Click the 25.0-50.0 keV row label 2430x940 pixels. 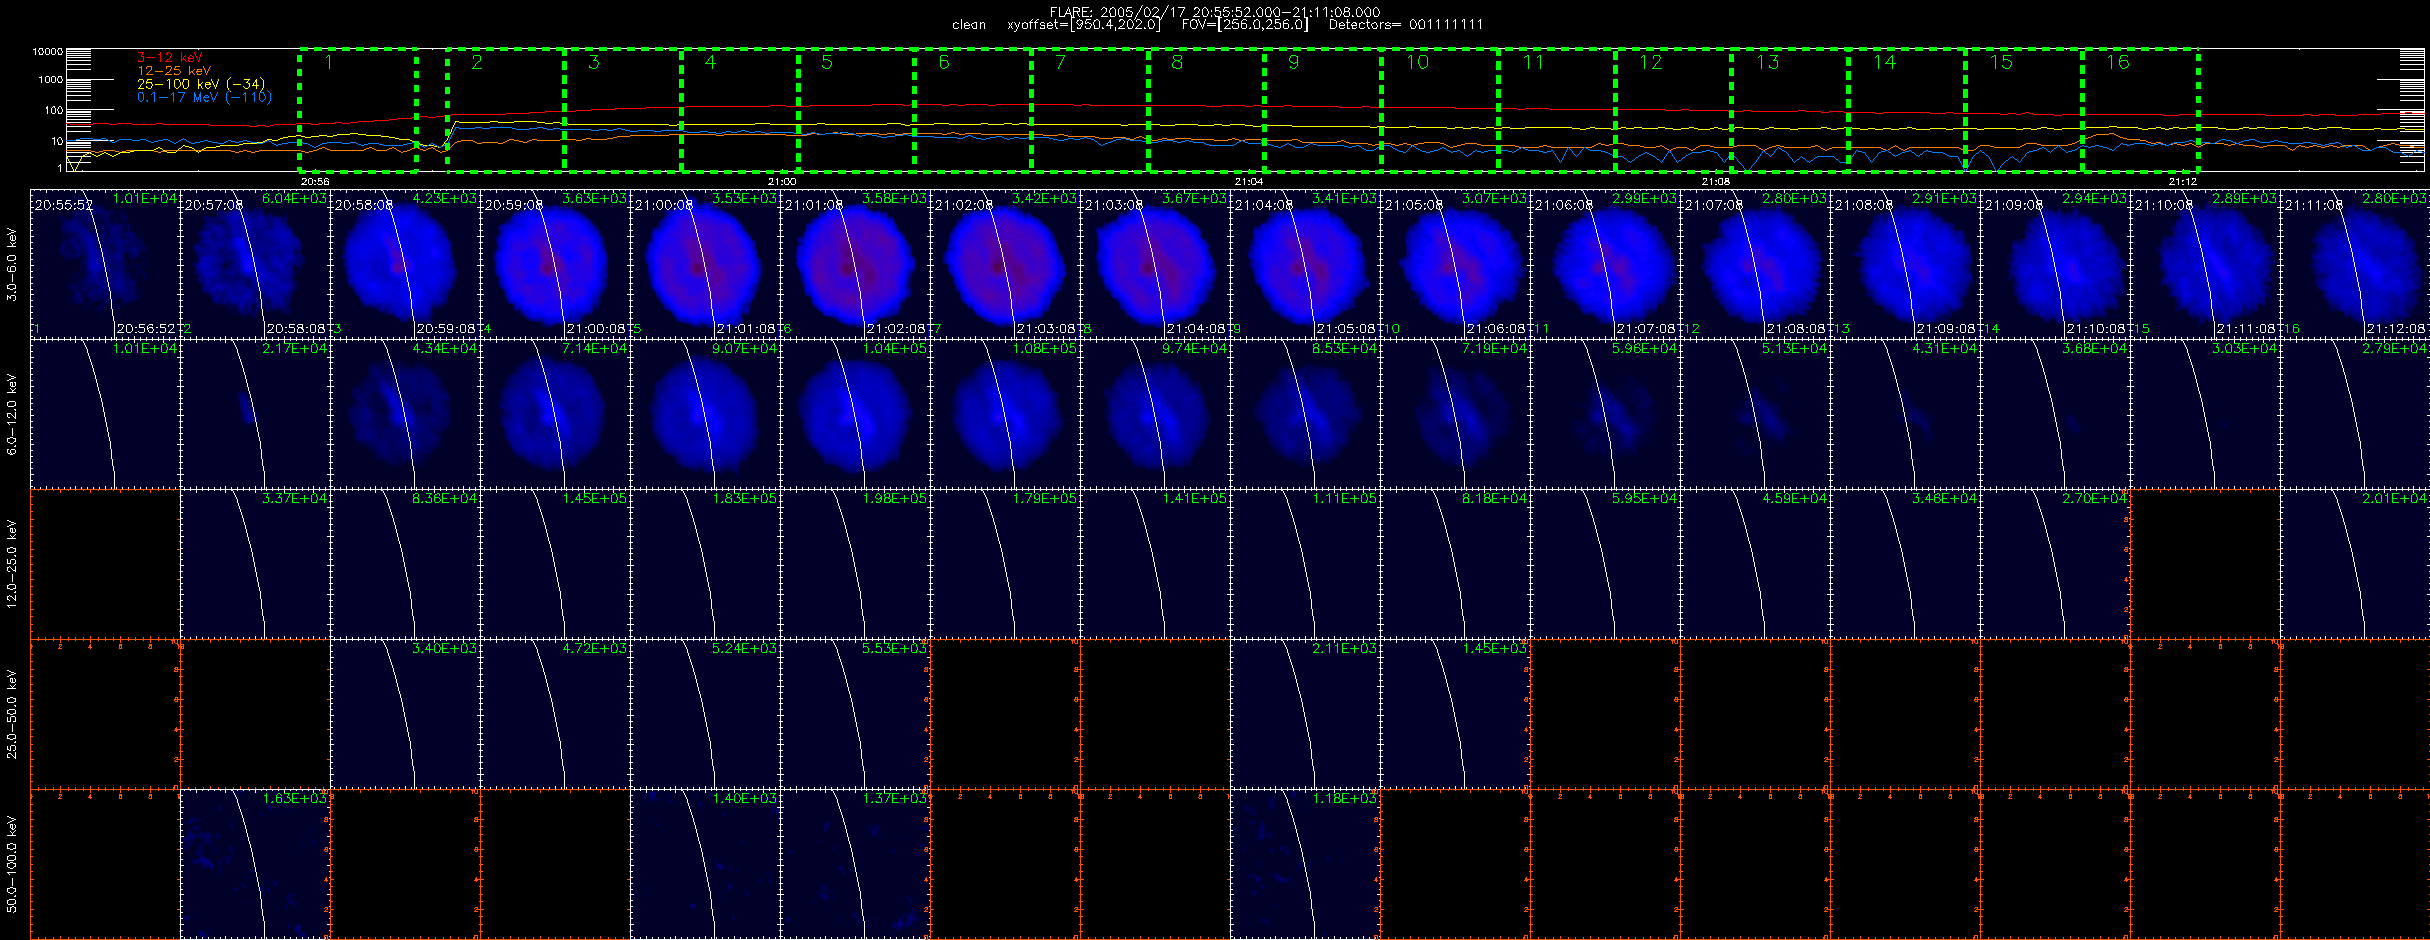click(12, 714)
